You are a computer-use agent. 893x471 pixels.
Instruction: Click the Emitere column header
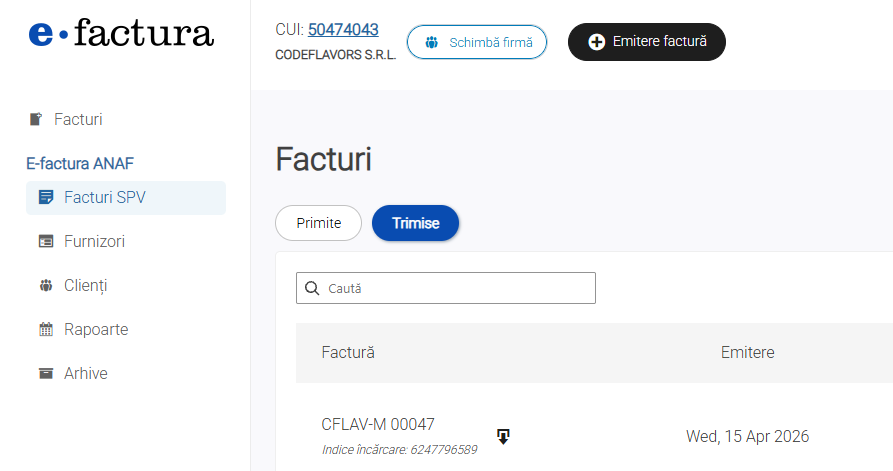[747, 352]
